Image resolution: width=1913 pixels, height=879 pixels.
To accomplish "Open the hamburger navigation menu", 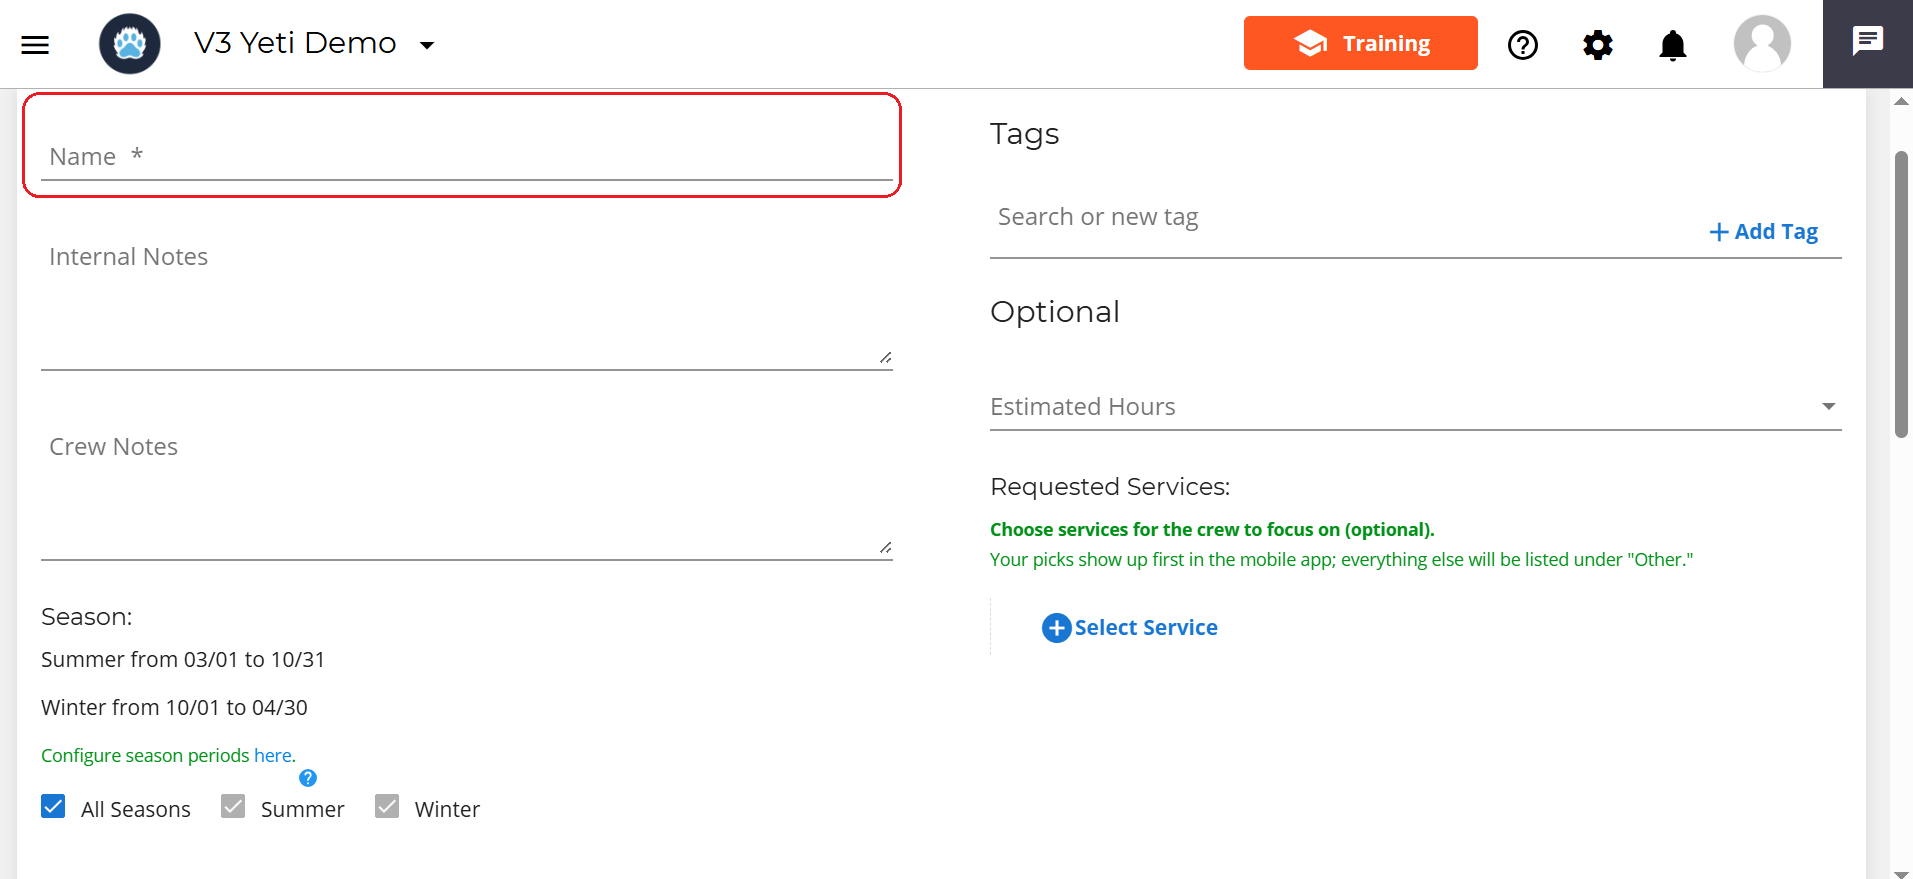I will tap(35, 44).
